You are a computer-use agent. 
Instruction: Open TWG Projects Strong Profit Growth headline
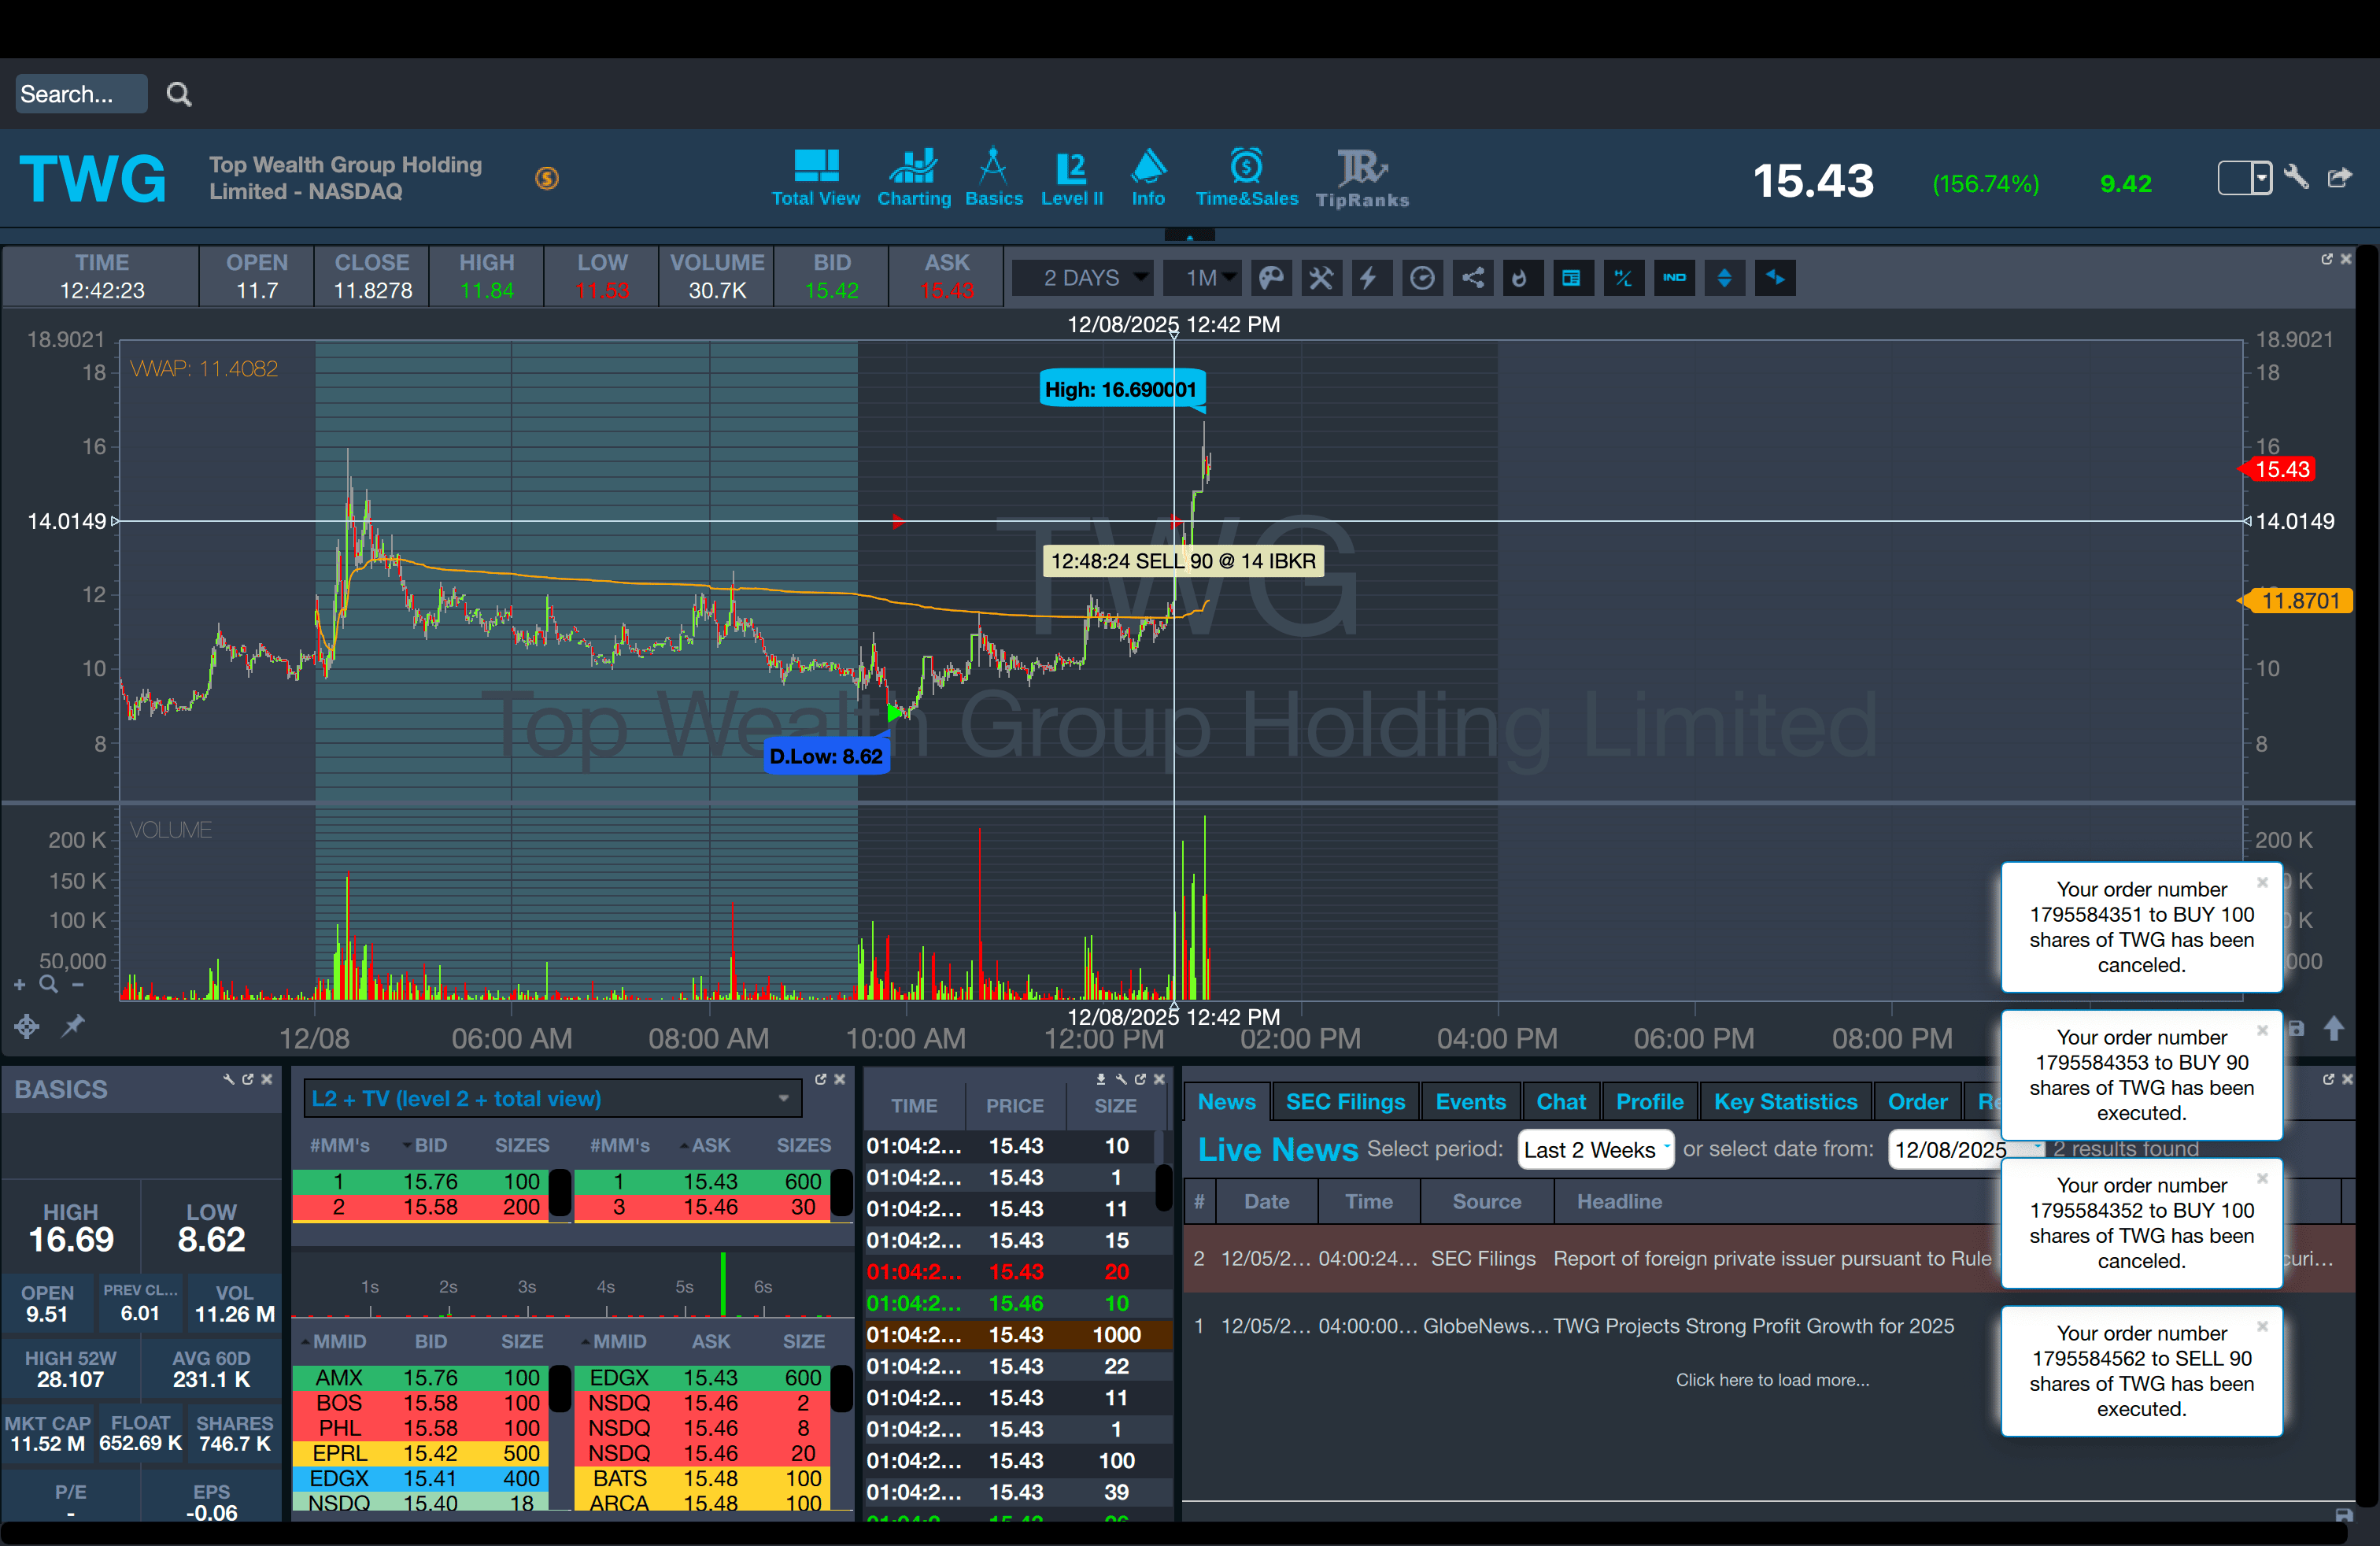[x=1753, y=1325]
